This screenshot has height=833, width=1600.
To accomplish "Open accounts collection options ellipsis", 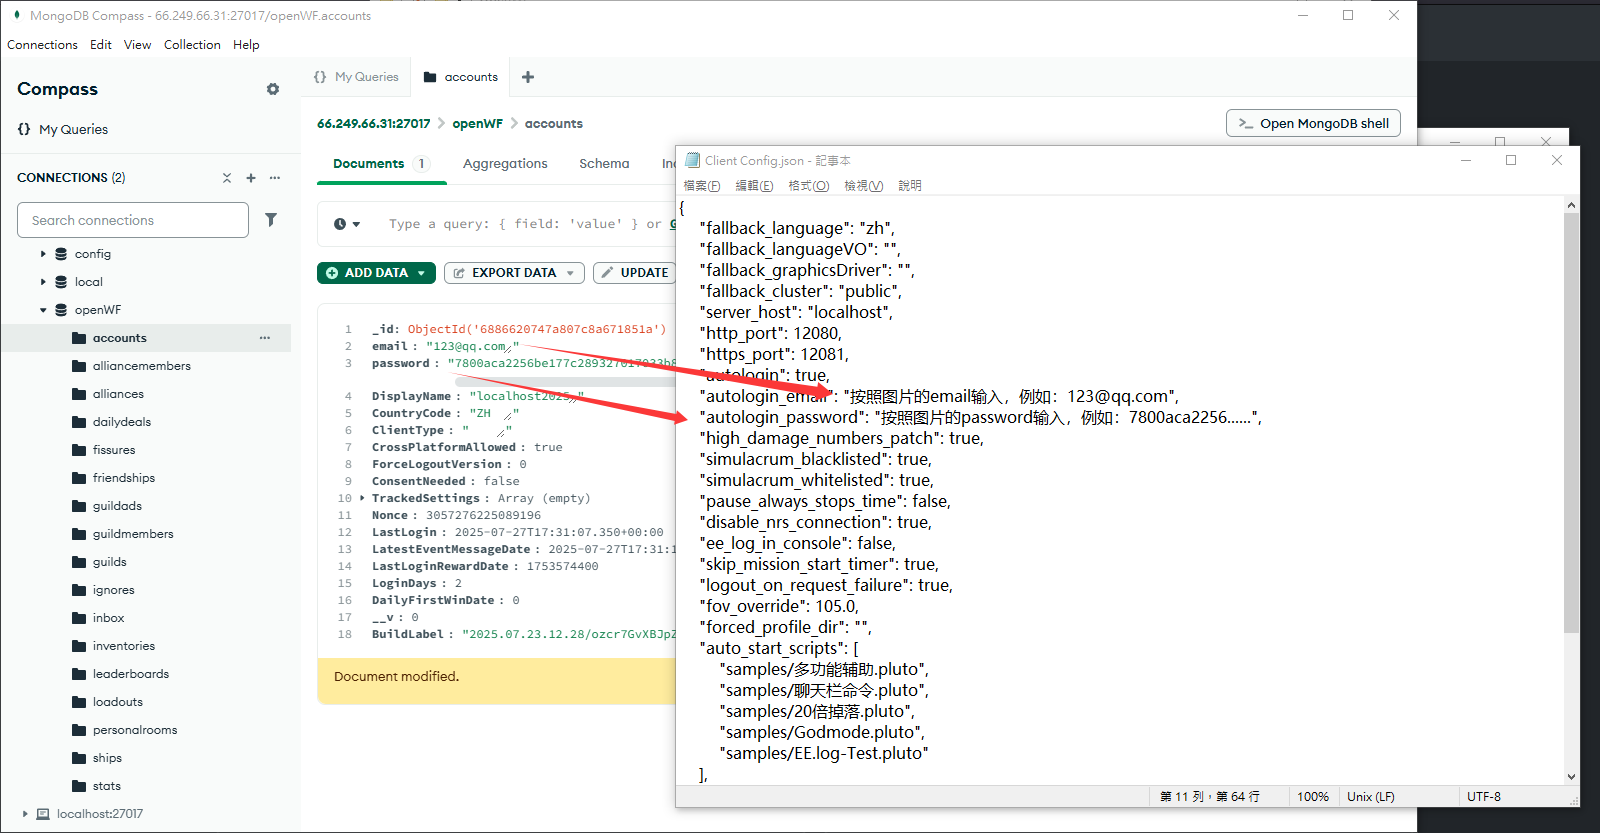I will (x=265, y=338).
